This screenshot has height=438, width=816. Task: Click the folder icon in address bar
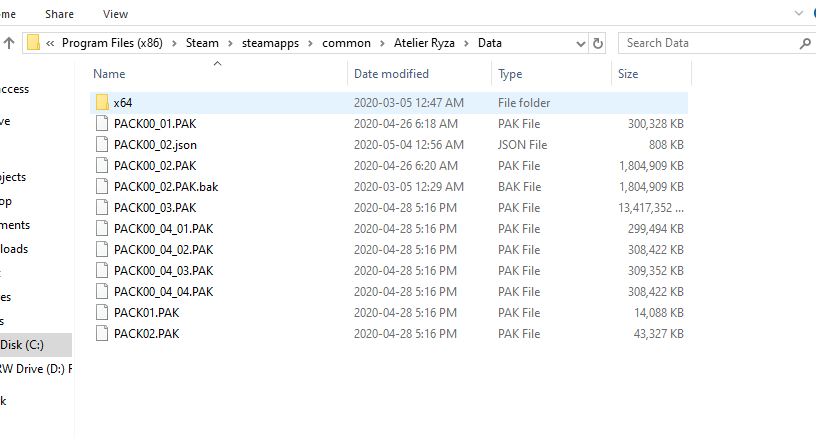(x=34, y=43)
